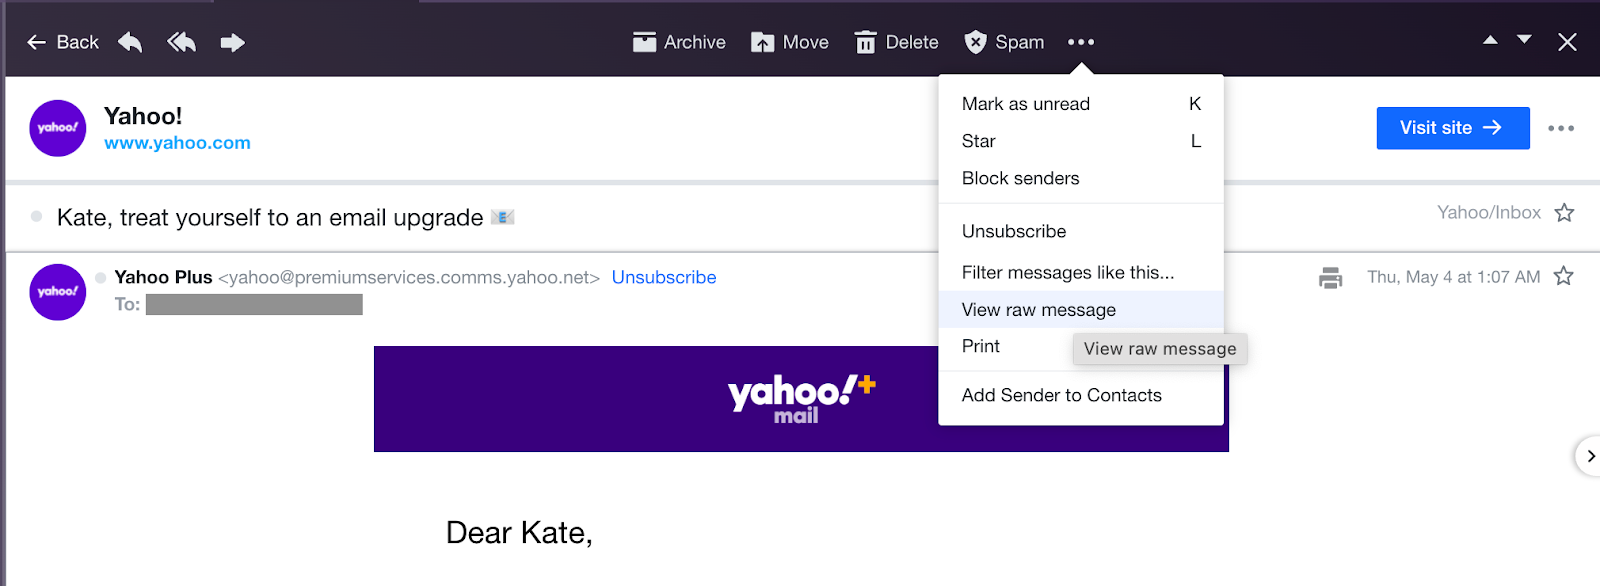1600x586 pixels.
Task: Go back using the Back arrow
Action: 62,42
